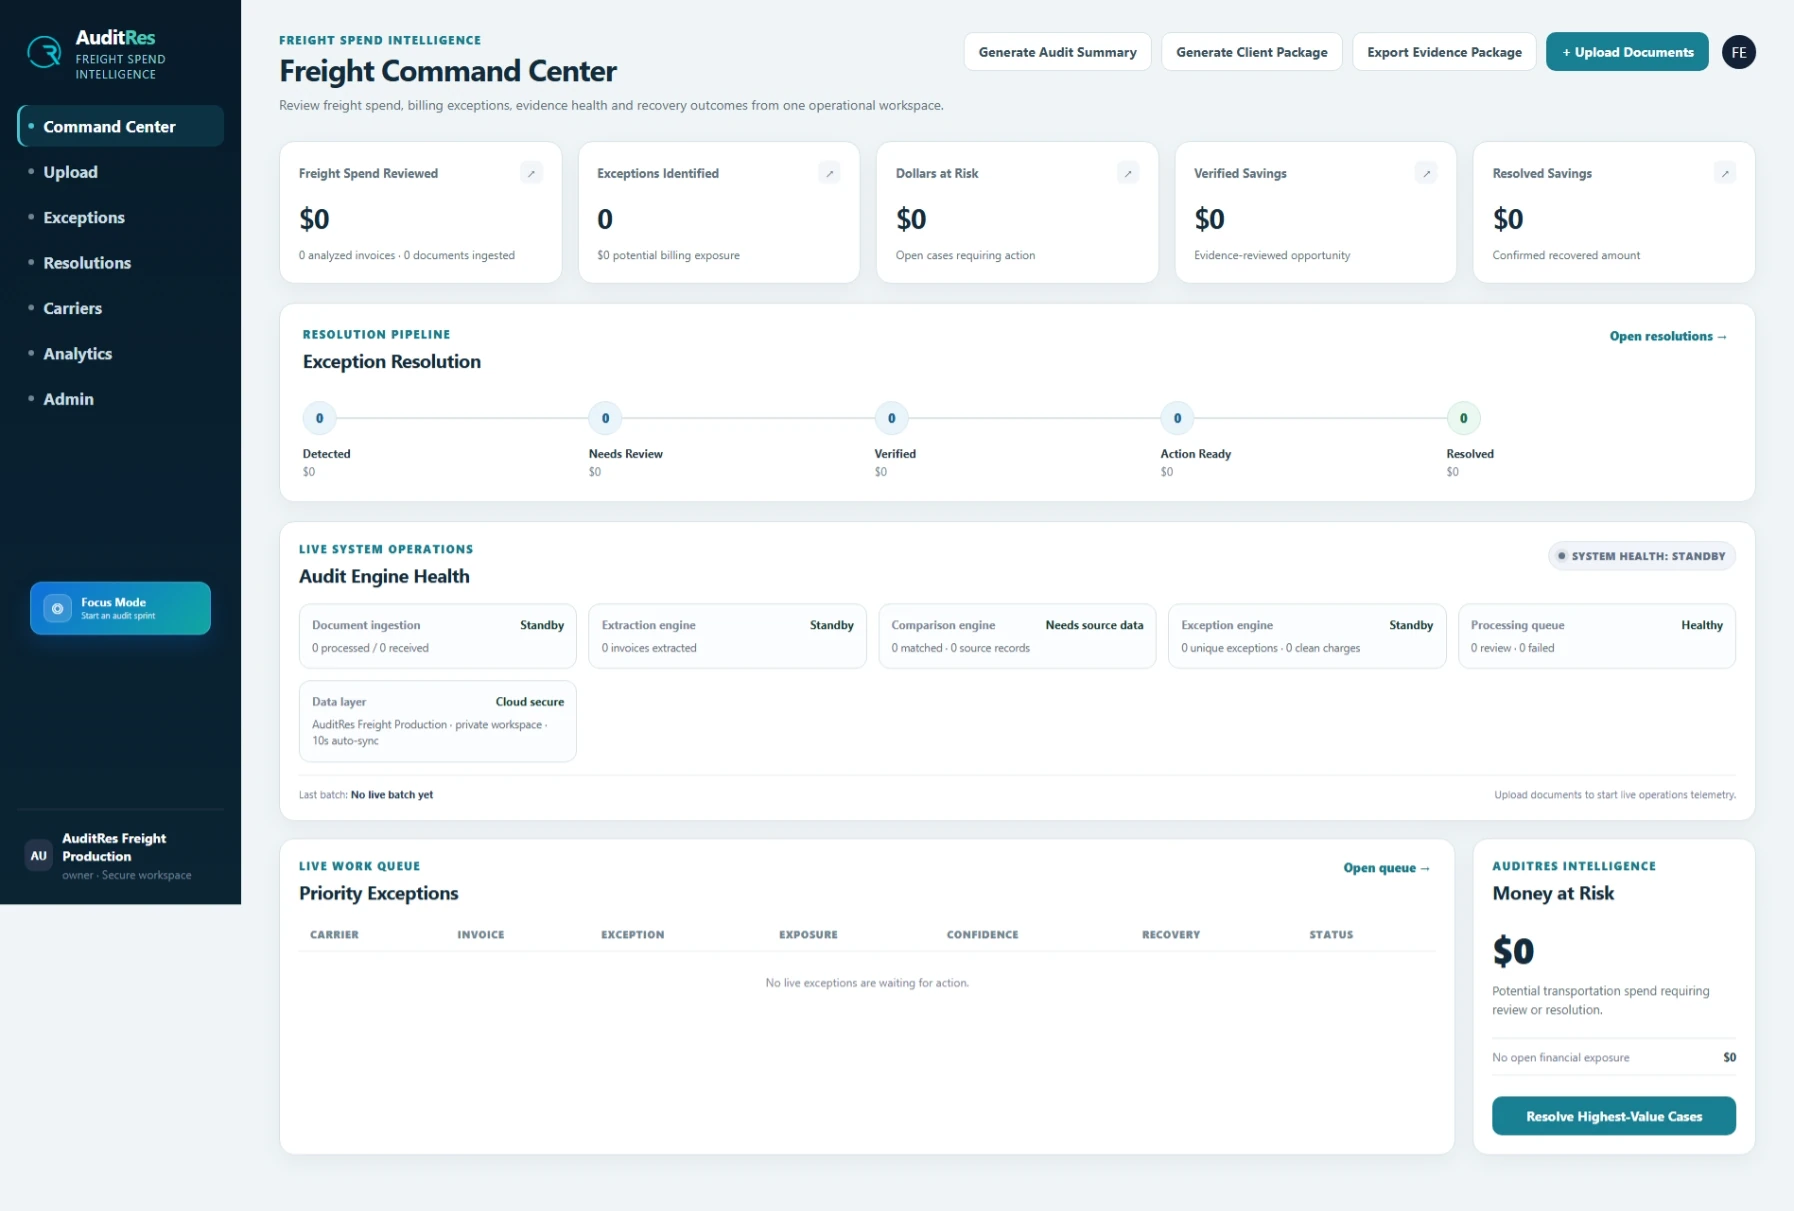This screenshot has width=1794, height=1211.
Task: Open the Data layer health card
Action: (438, 721)
